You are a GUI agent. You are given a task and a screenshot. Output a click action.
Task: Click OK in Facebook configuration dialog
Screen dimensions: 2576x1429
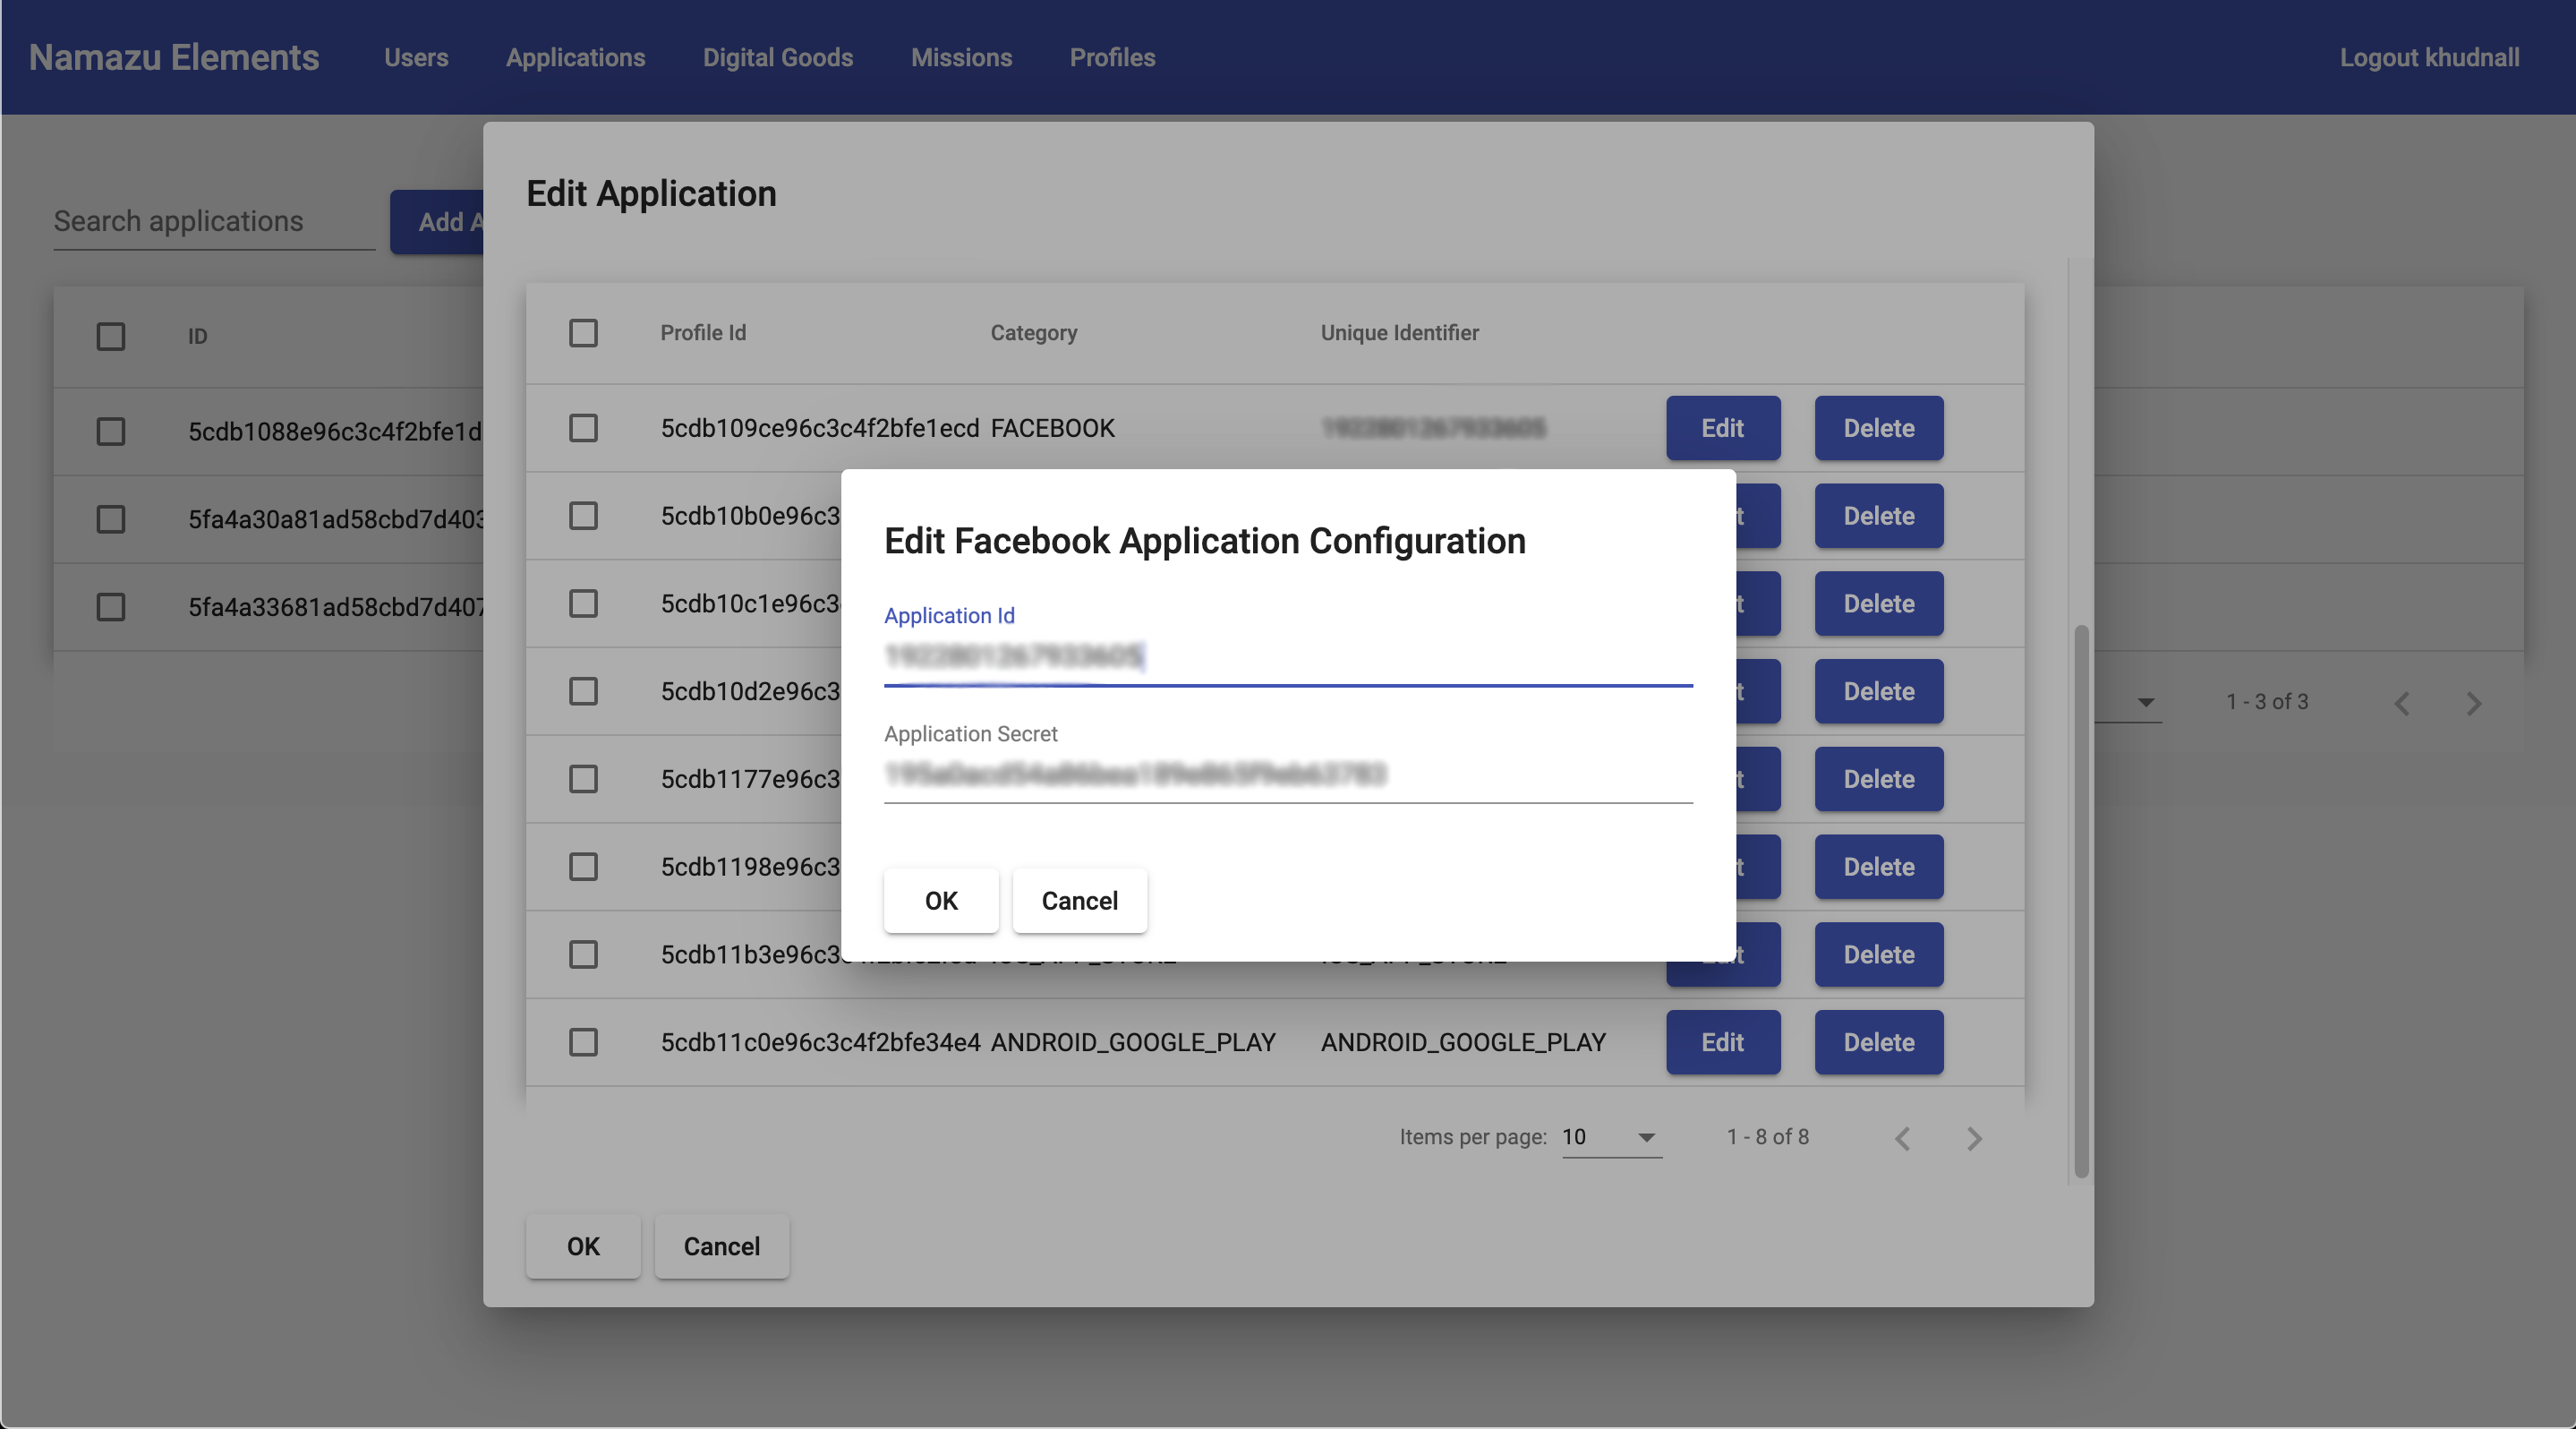pyautogui.click(x=941, y=900)
